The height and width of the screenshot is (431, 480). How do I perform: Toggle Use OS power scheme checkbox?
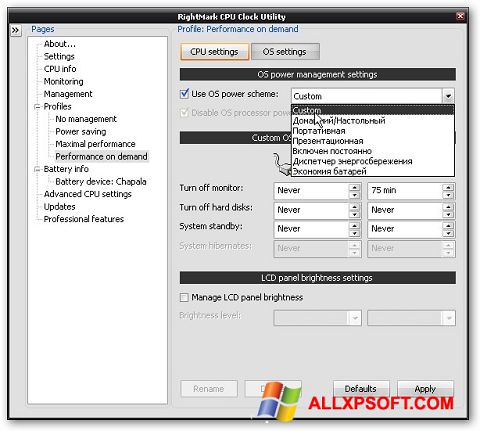184,94
